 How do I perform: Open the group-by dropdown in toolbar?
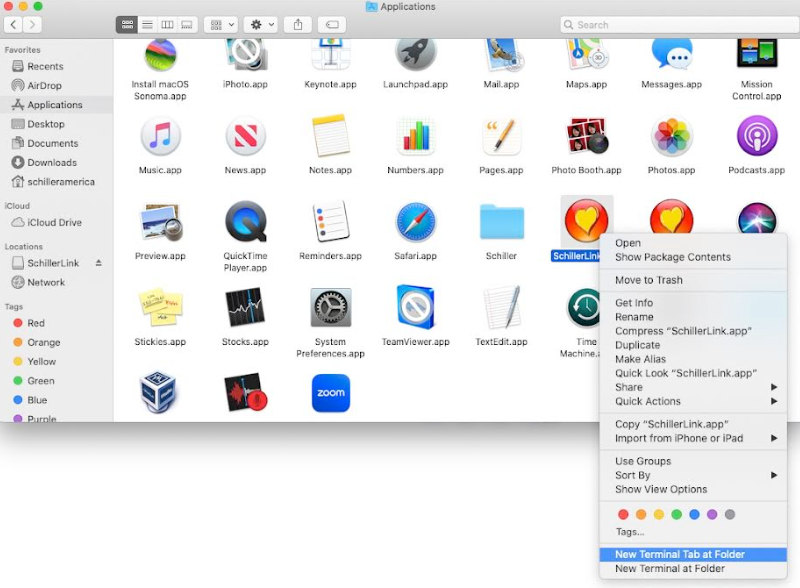221,24
